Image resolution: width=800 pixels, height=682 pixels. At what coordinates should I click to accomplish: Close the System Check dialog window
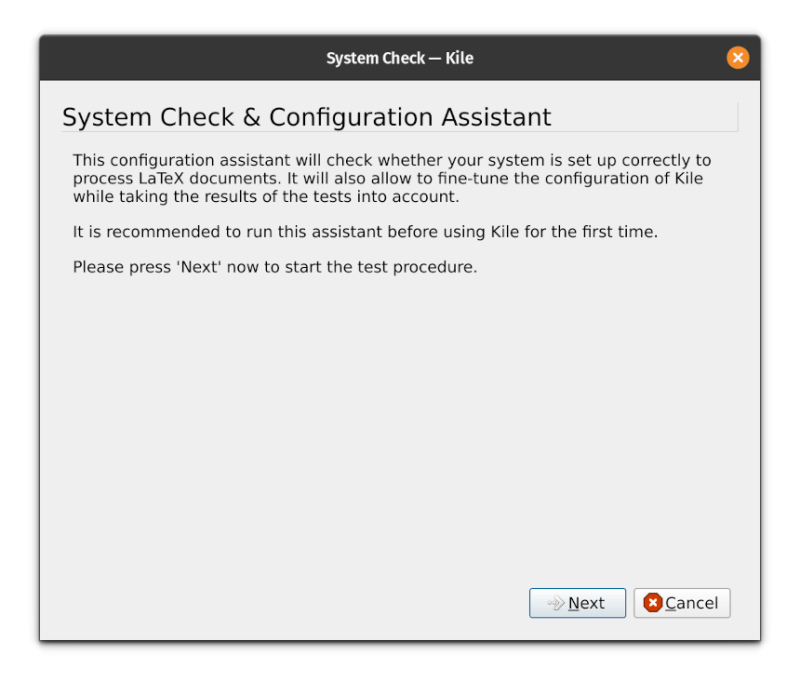[x=738, y=58]
